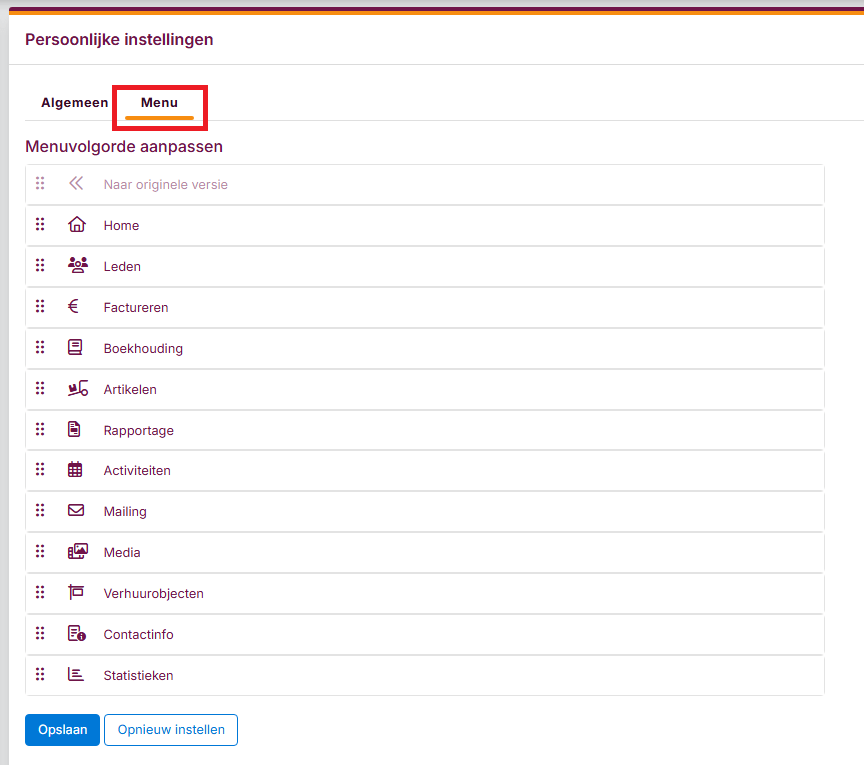Image resolution: width=864 pixels, height=765 pixels.
Task: Select the Menu tab
Action: (159, 103)
